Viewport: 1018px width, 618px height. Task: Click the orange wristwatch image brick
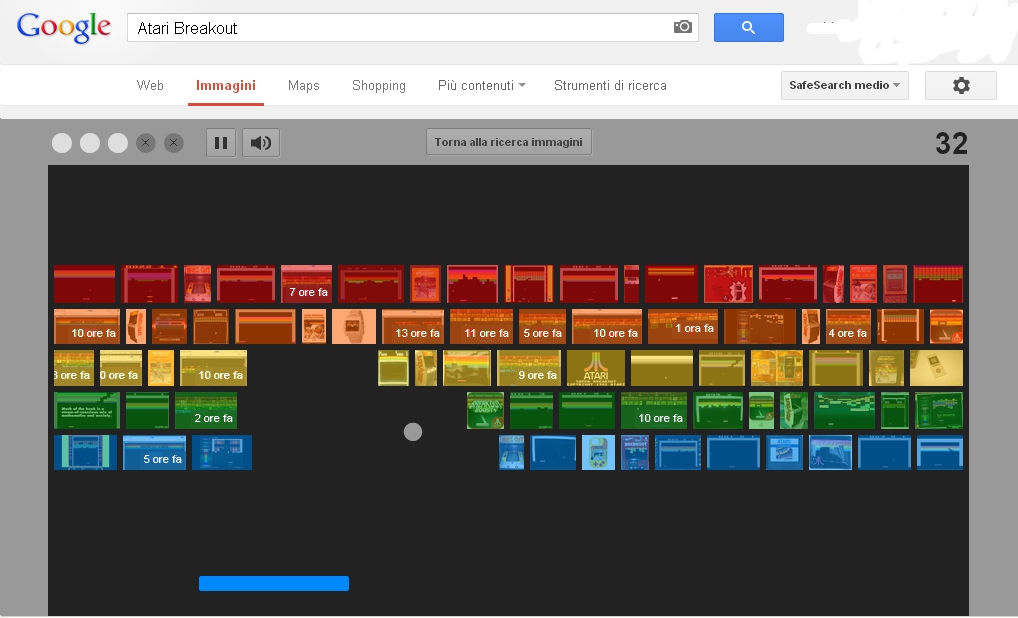pos(354,327)
